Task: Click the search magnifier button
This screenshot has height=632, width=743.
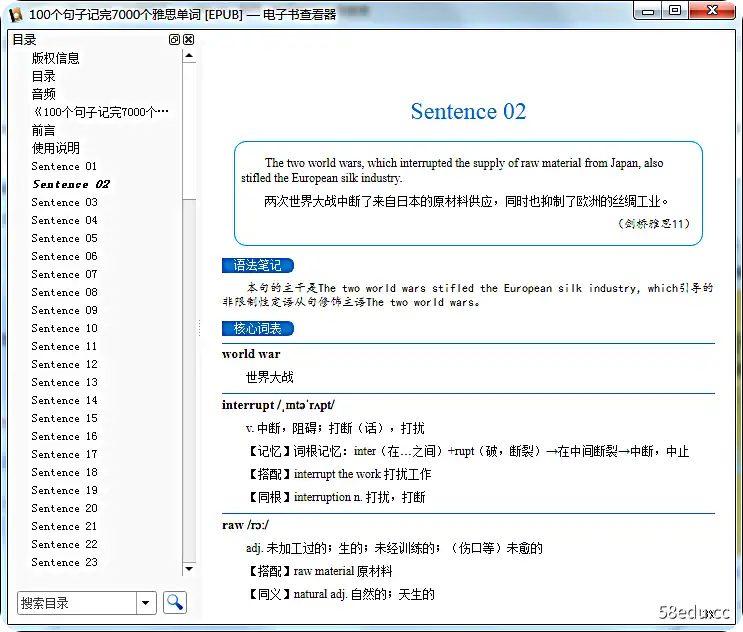Action: point(175,603)
